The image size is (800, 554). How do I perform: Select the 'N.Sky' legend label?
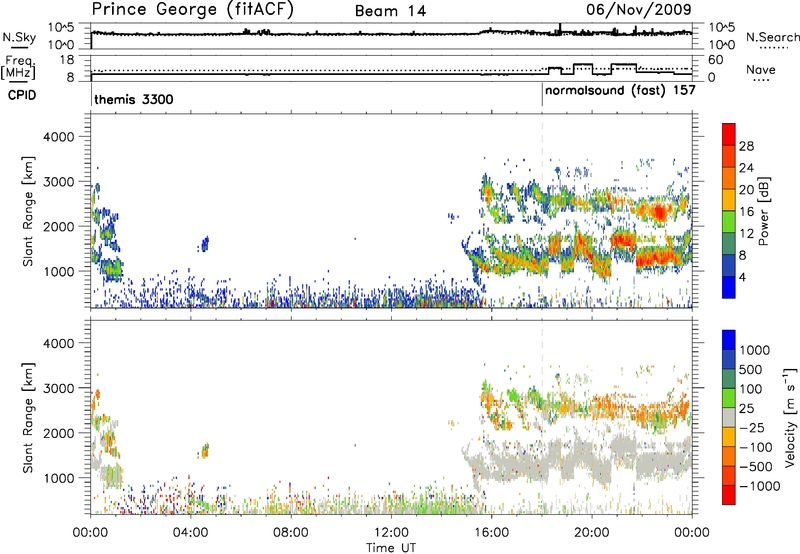point(19,37)
